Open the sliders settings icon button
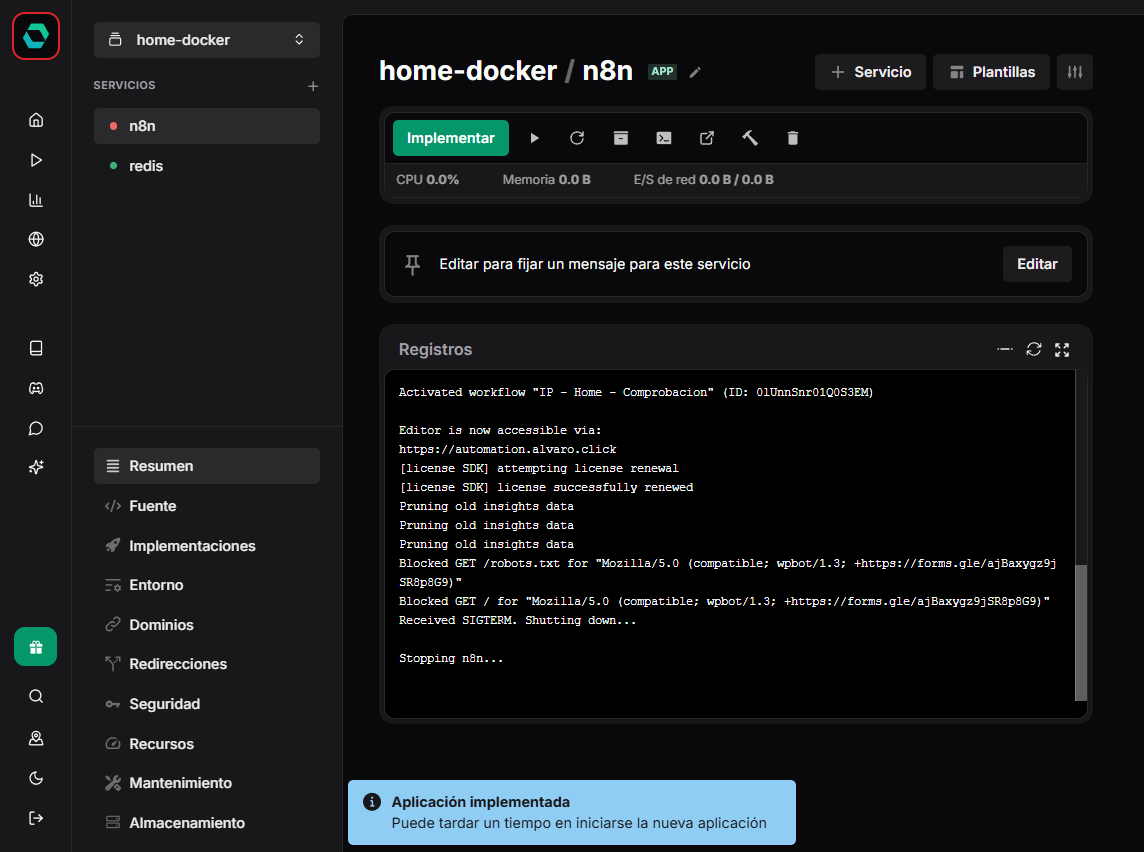The width and height of the screenshot is (1144, 852). coord(1075,72)
